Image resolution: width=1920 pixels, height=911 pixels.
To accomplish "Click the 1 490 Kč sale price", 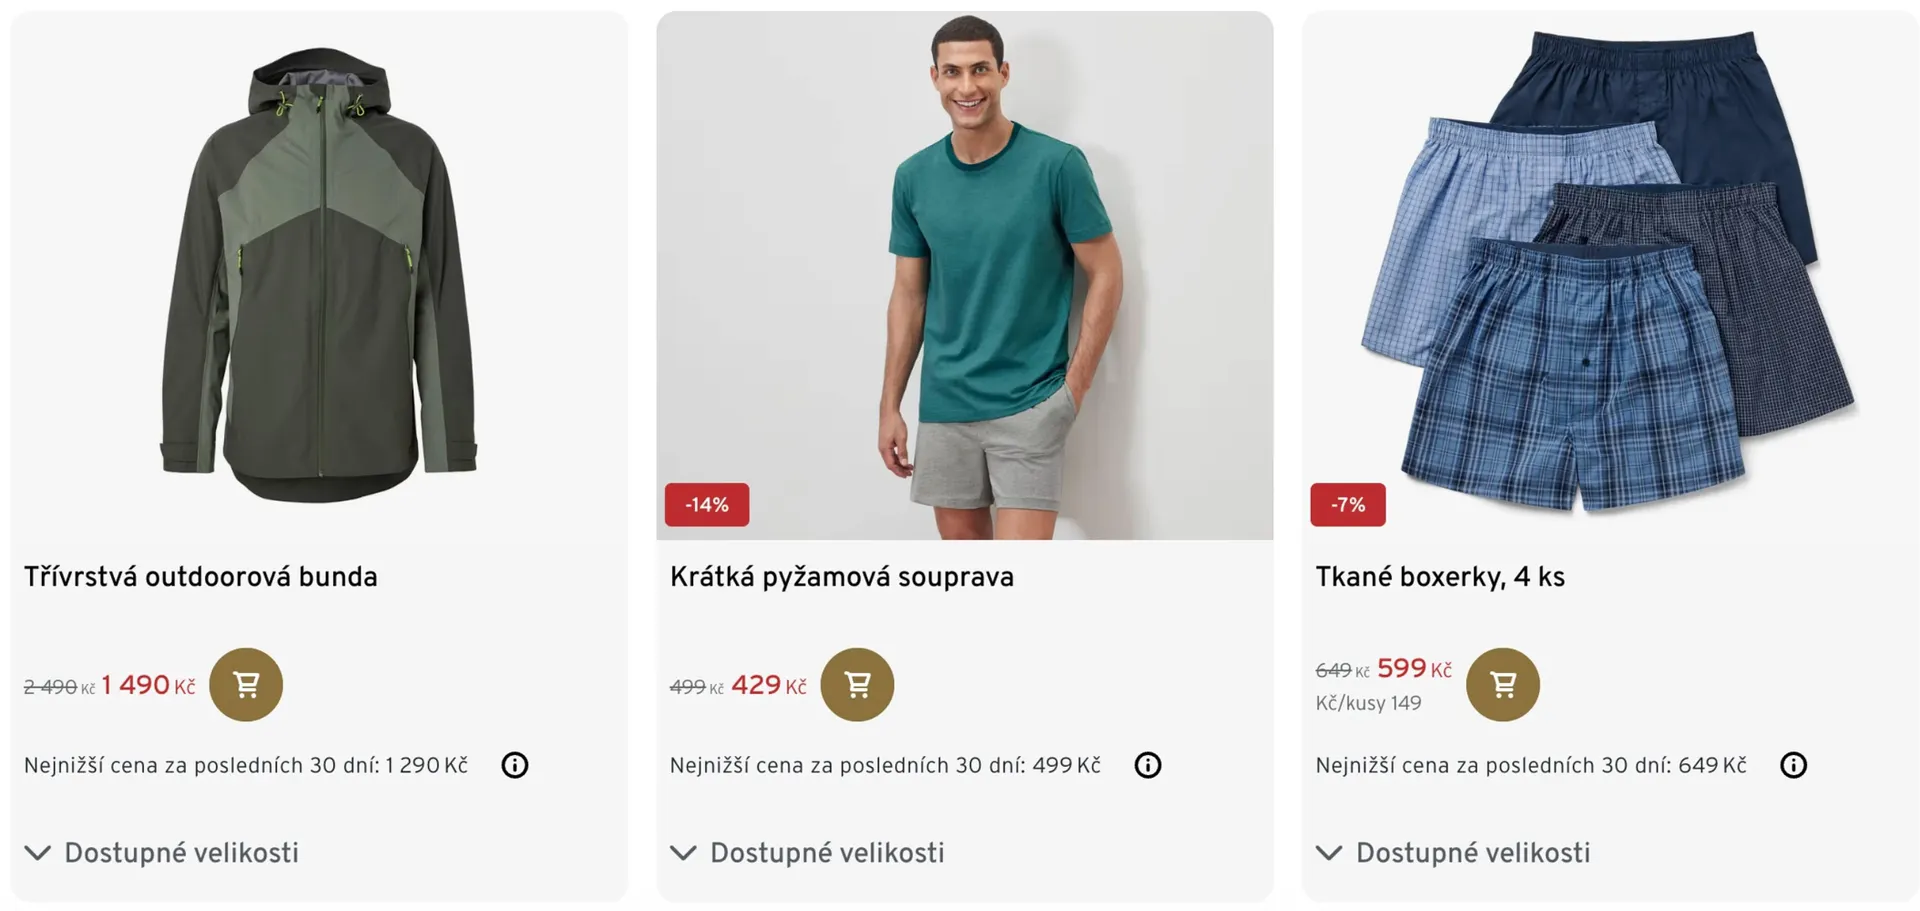I will pyautogui.click(x=148, y=686).
